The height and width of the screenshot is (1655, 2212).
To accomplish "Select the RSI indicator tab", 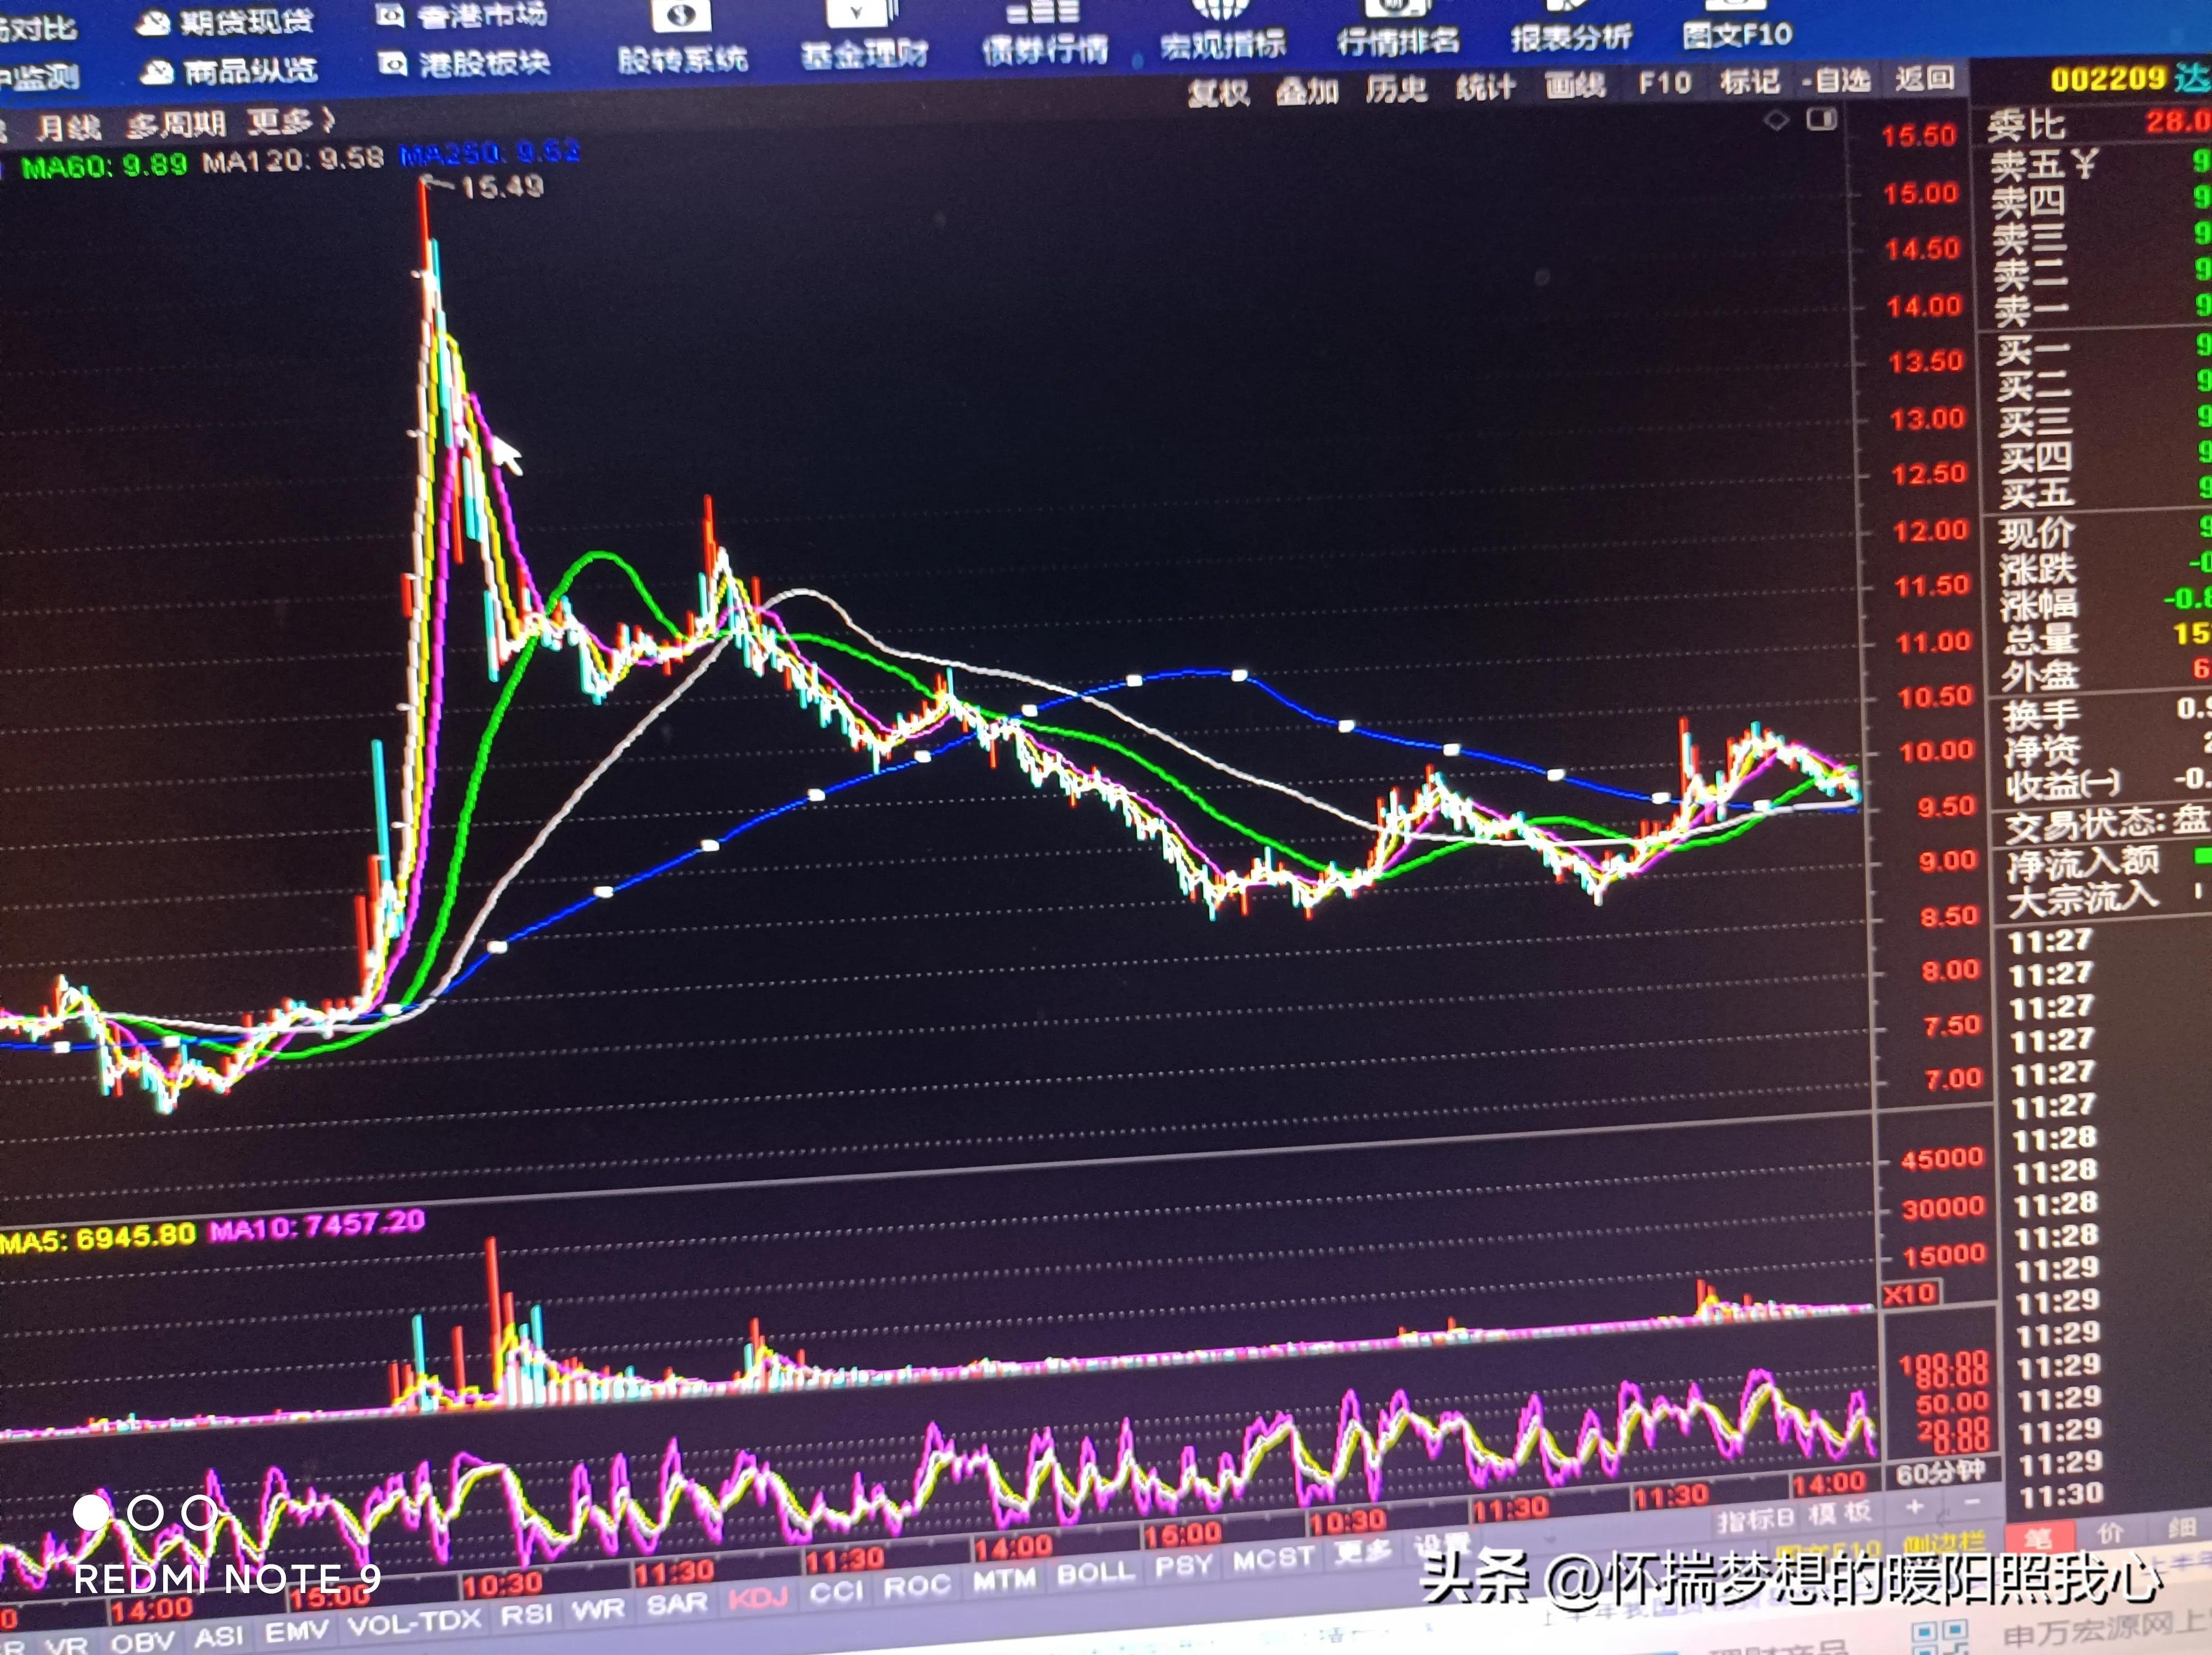I will click(526, 1614).
